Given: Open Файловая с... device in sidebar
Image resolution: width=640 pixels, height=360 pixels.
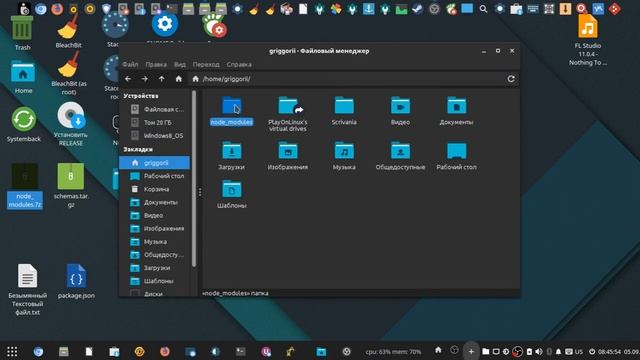Looking at the screenshot, I should point(157,109).
